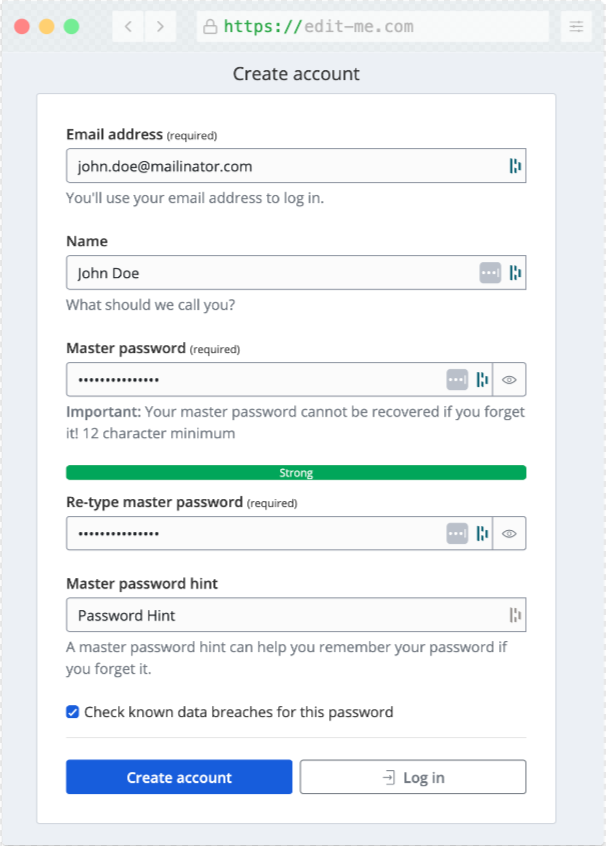The width and height of the screenshot is (606, 846).
Task: Uncheck Check known data breaches checkbox
Action: click(72, 712)
